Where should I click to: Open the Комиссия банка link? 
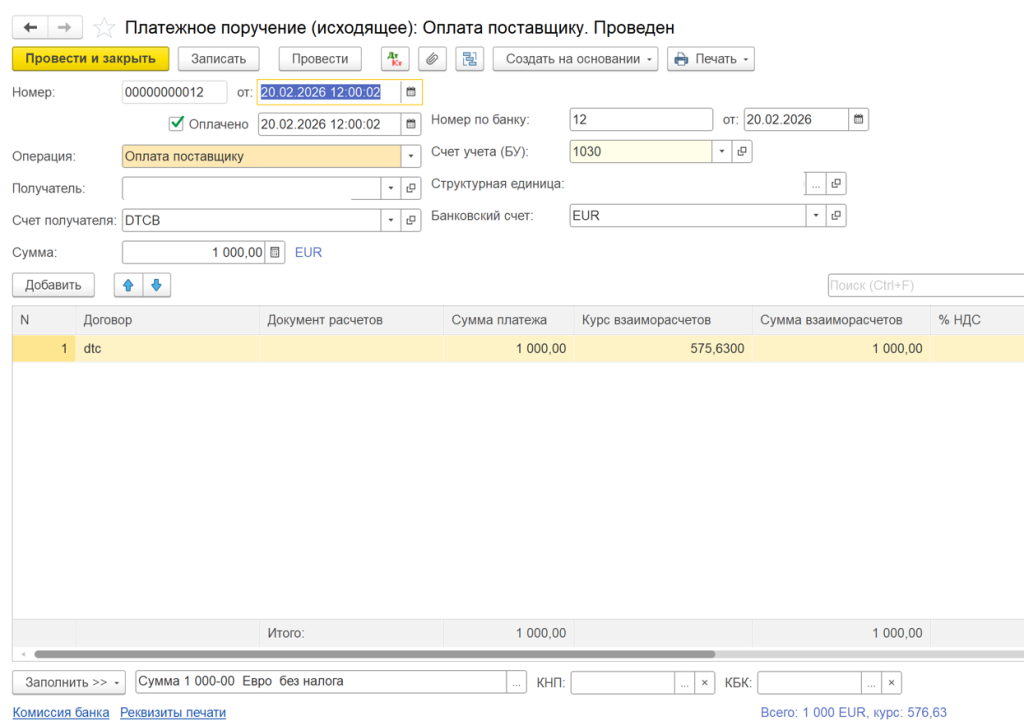(61, 712)
